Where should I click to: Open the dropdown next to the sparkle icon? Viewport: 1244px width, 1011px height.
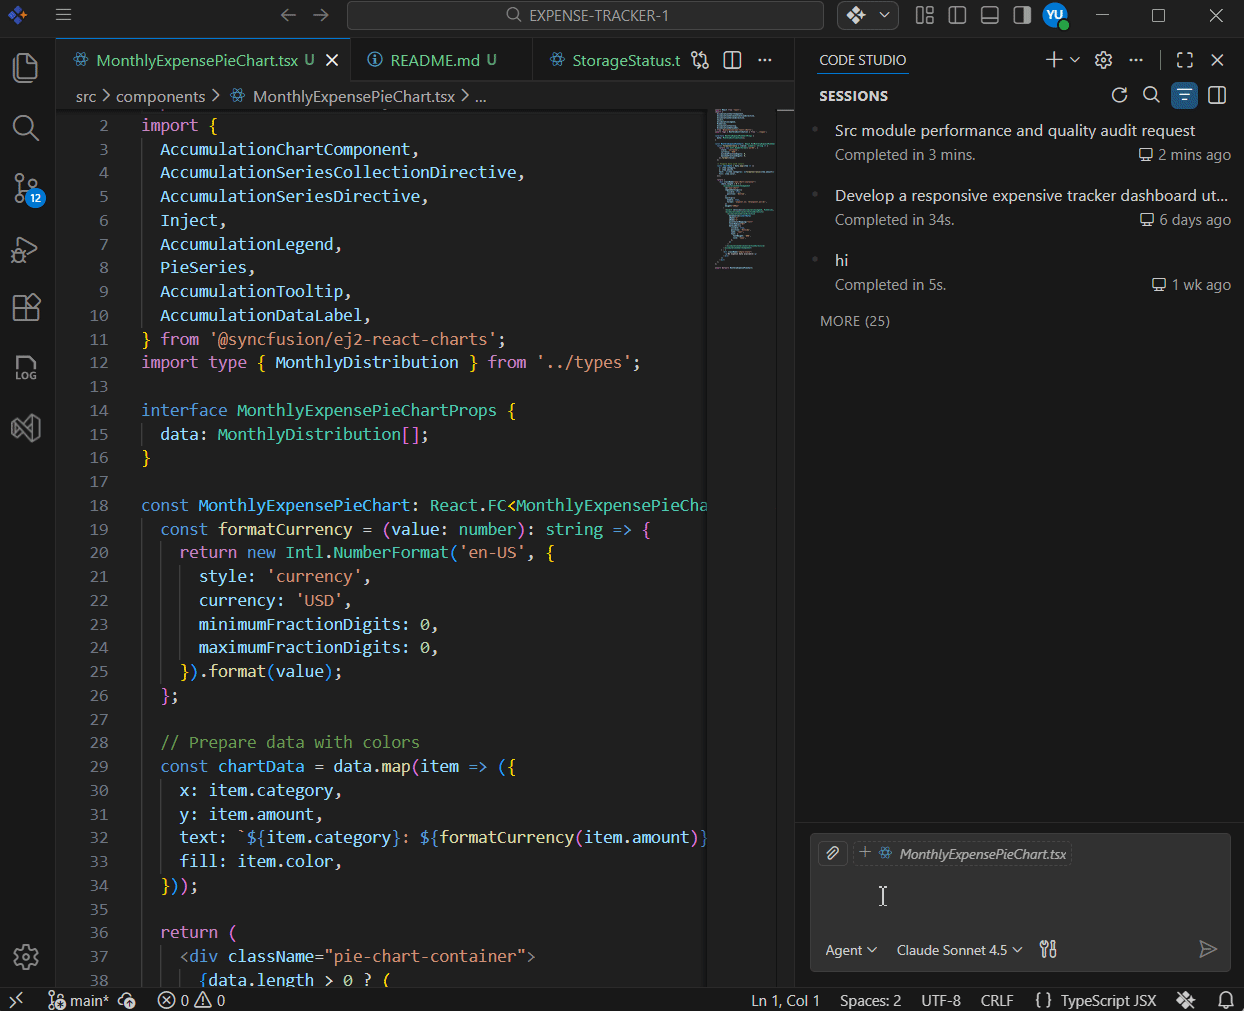point(885,15)
